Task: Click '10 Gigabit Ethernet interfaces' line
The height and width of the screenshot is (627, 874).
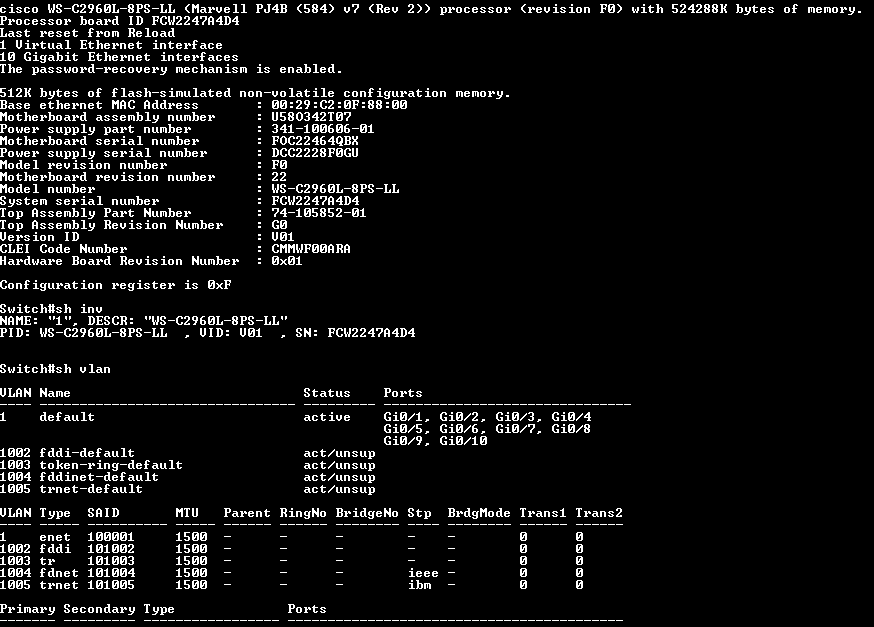Action: coord(119,57)
